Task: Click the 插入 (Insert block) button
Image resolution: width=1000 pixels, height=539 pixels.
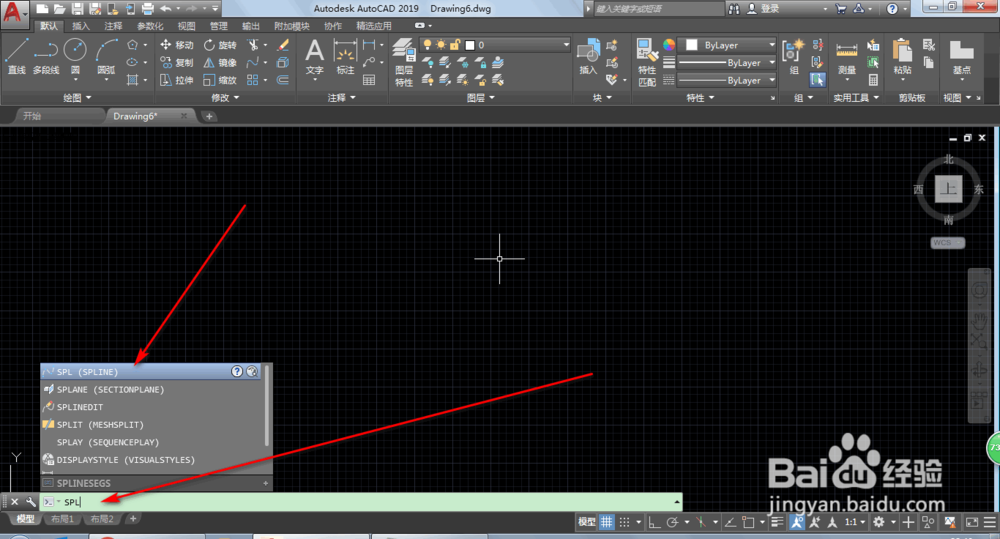Action: (x=587, y=56)
